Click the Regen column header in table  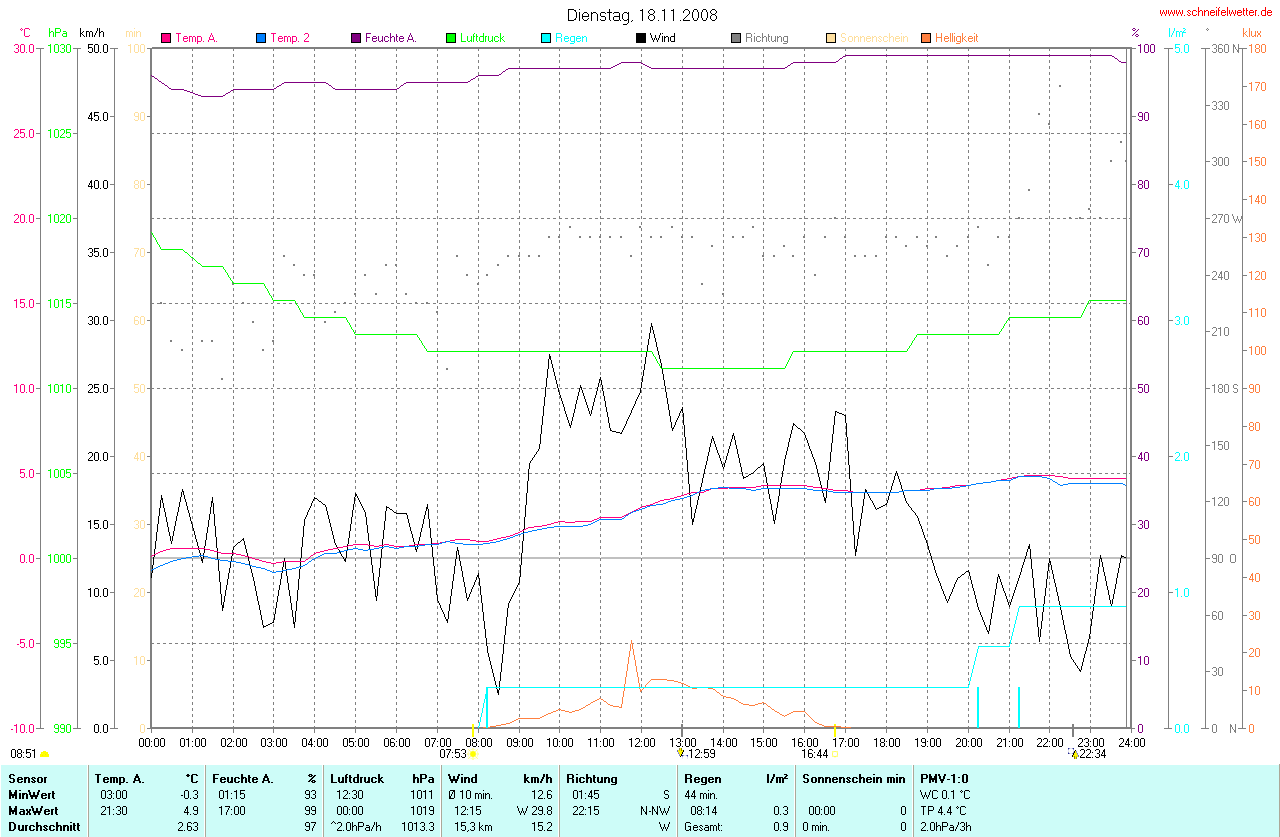[702, 778]
